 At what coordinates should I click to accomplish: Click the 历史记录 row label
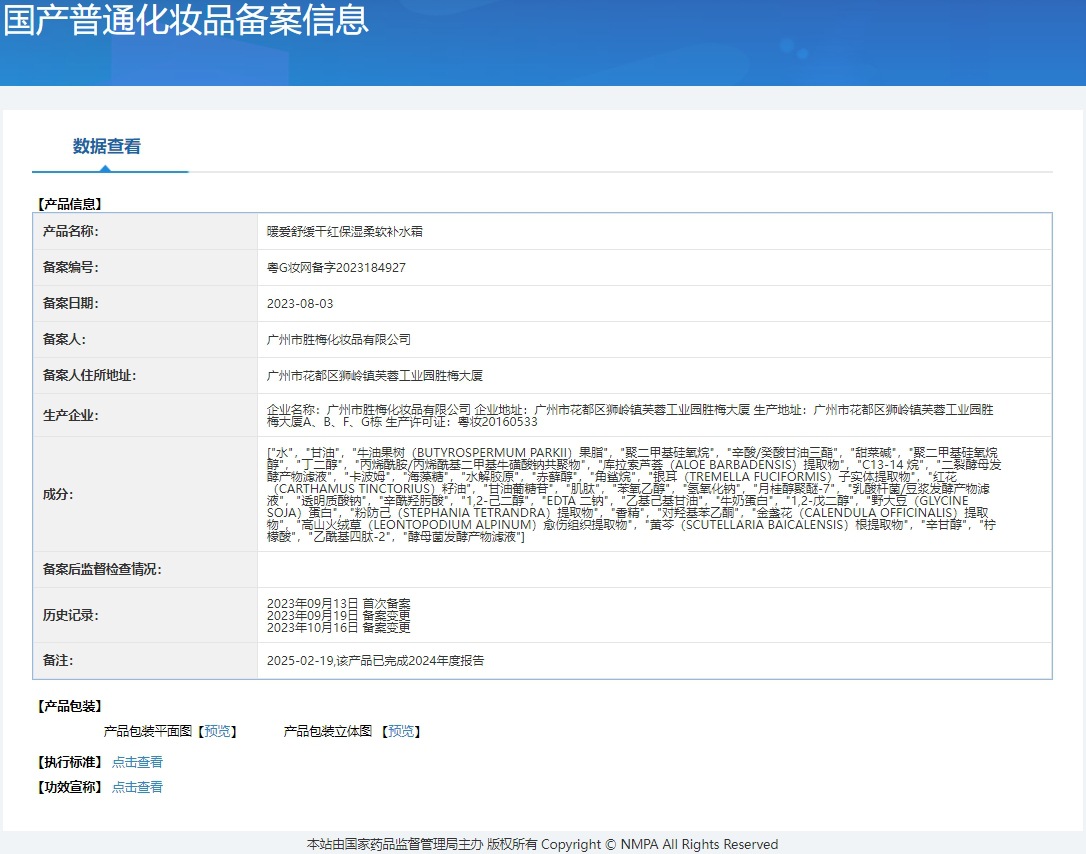tap(71, 615)
